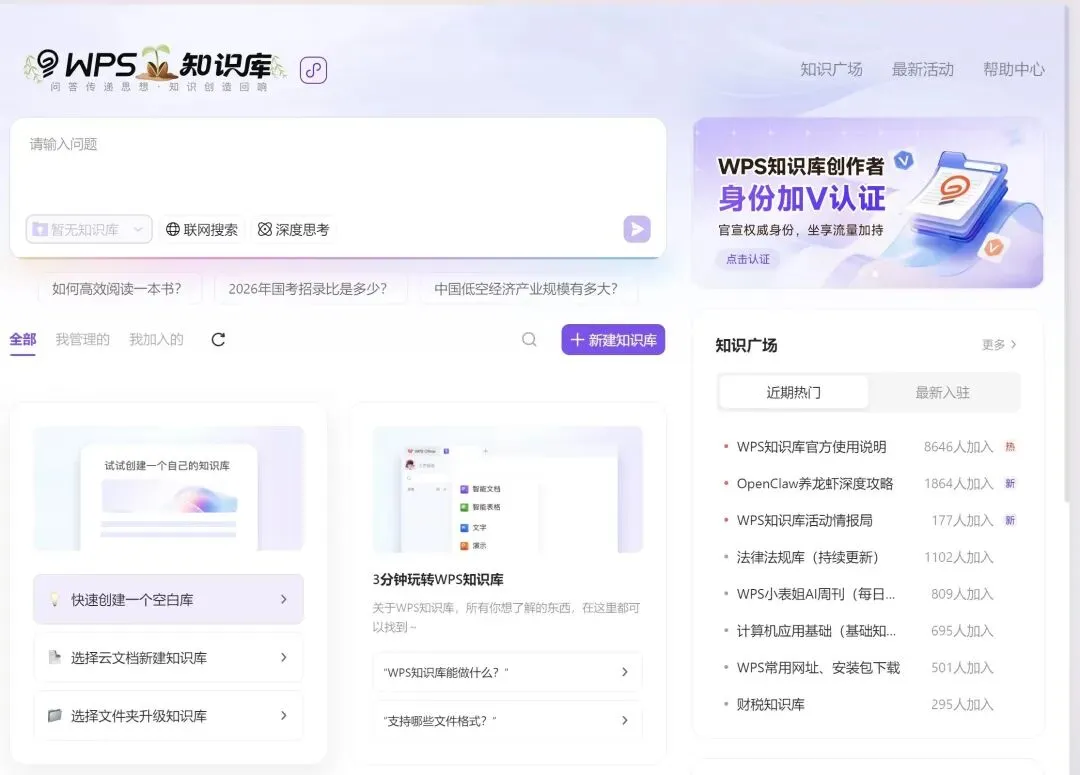Refresh the knowledge base list

pos(218,340)
